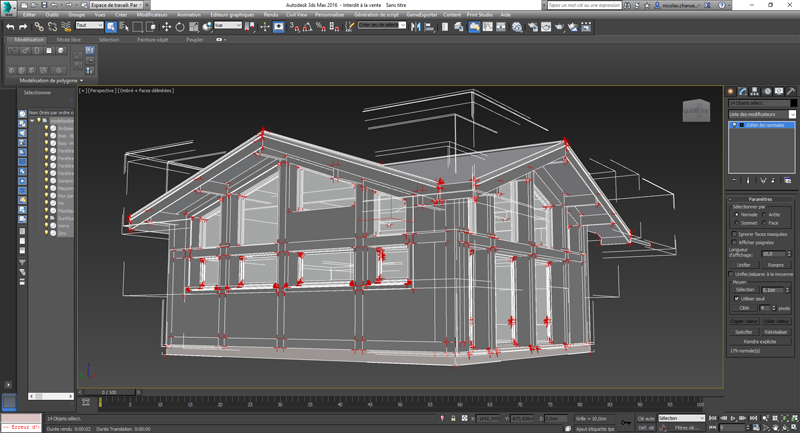The image size is (800, 433).
Task: Open the Utilities hammer panel tab
Action: [791, 91]
